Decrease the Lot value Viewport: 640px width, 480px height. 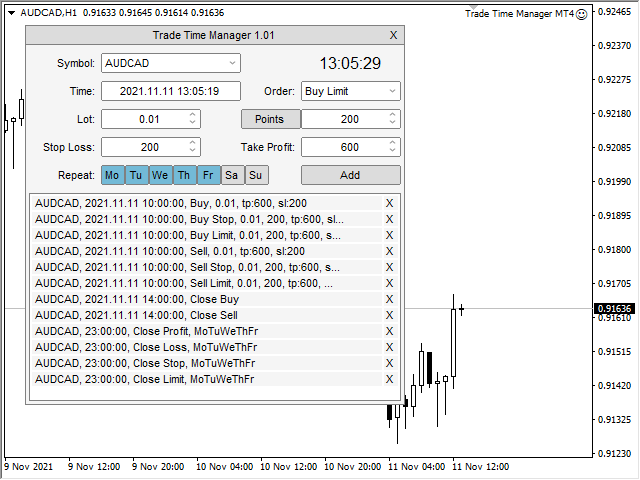[193, 122]
